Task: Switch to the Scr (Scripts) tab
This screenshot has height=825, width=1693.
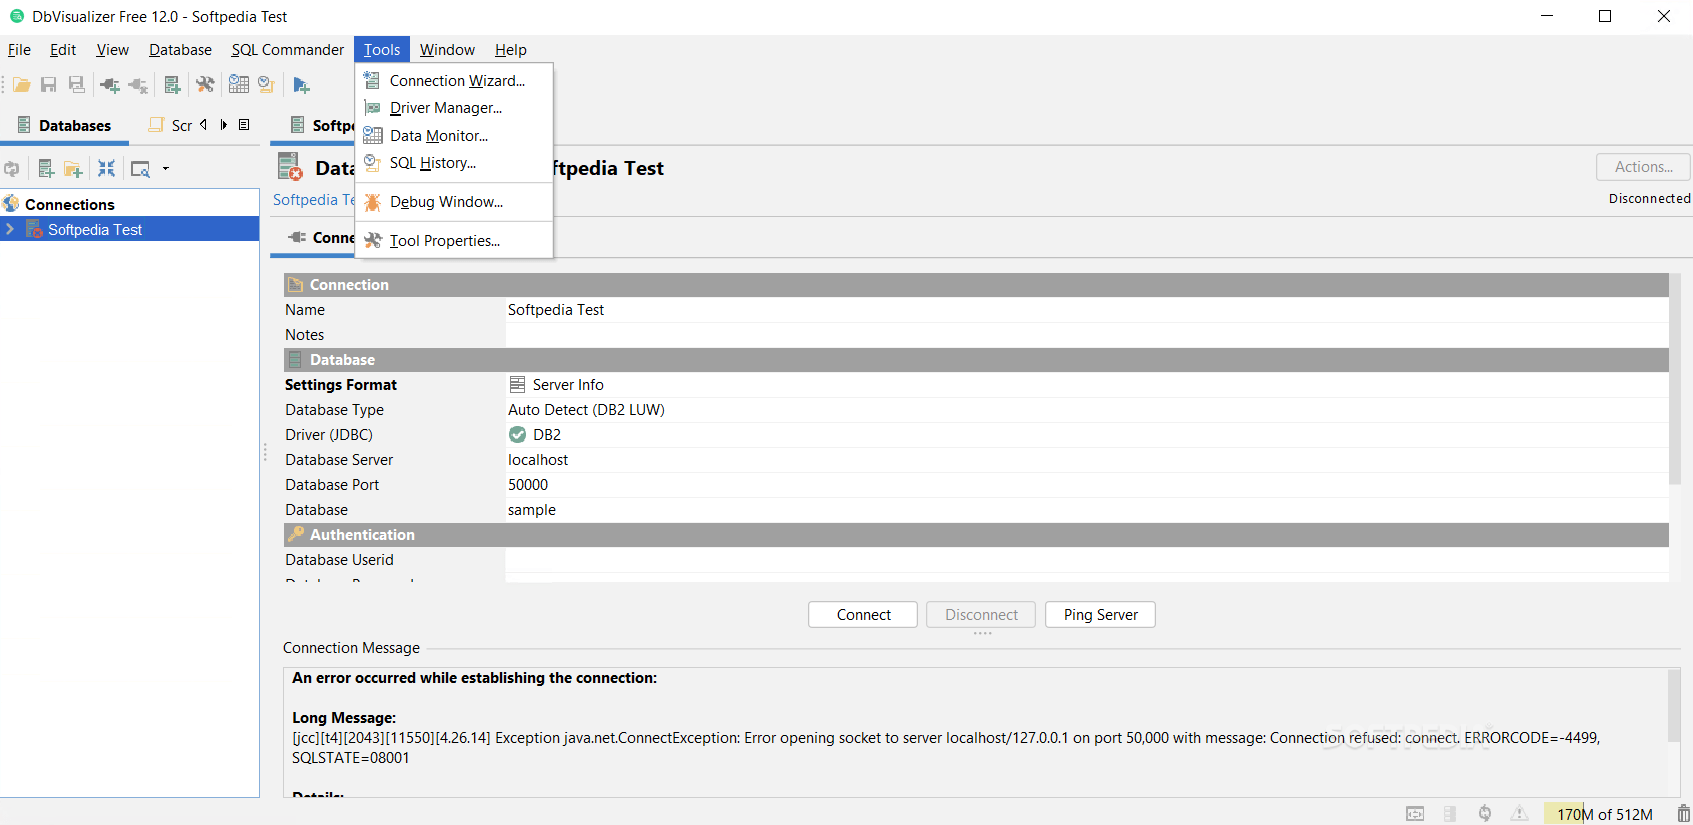Action: 170,125
